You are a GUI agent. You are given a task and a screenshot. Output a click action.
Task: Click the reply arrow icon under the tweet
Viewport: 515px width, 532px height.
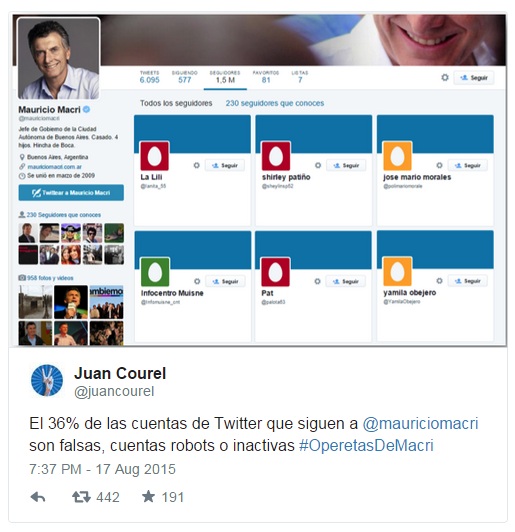click(38, 497)
